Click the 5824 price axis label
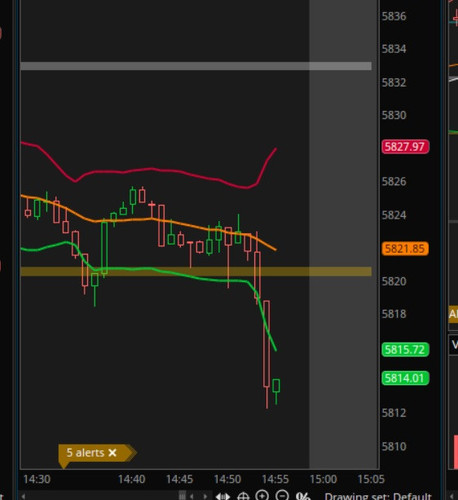The width and height of the screenshot is (458, 500). (394, 215)
